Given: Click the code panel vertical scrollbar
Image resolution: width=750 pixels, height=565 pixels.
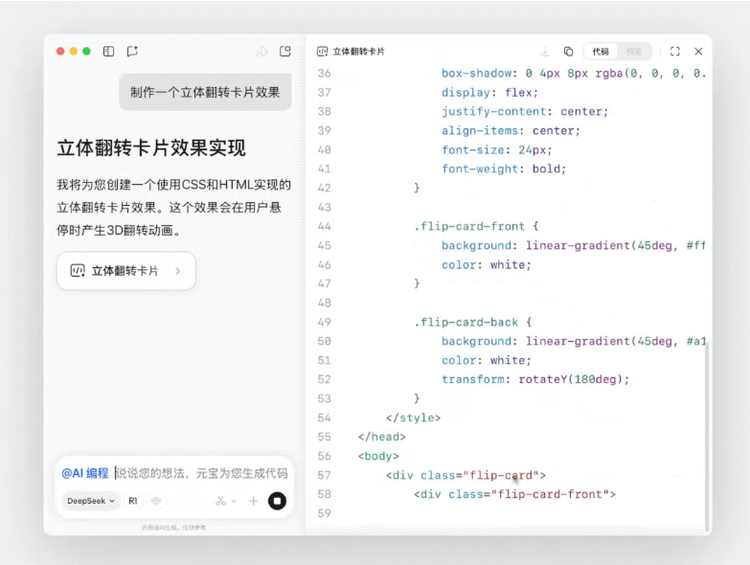Looking at the screenshot, I should point(706,430).
